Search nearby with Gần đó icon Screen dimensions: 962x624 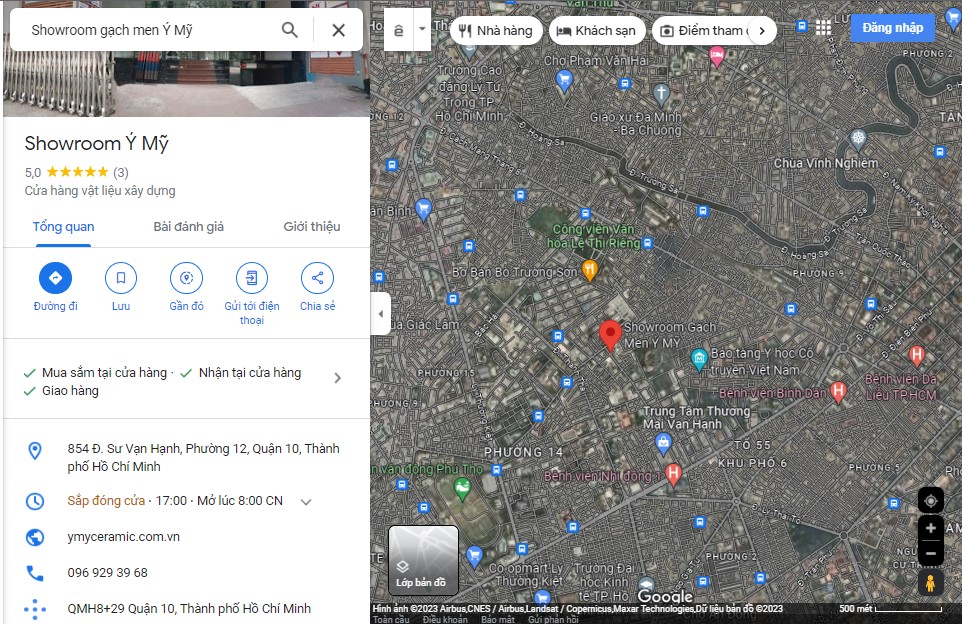pos(187,278)
